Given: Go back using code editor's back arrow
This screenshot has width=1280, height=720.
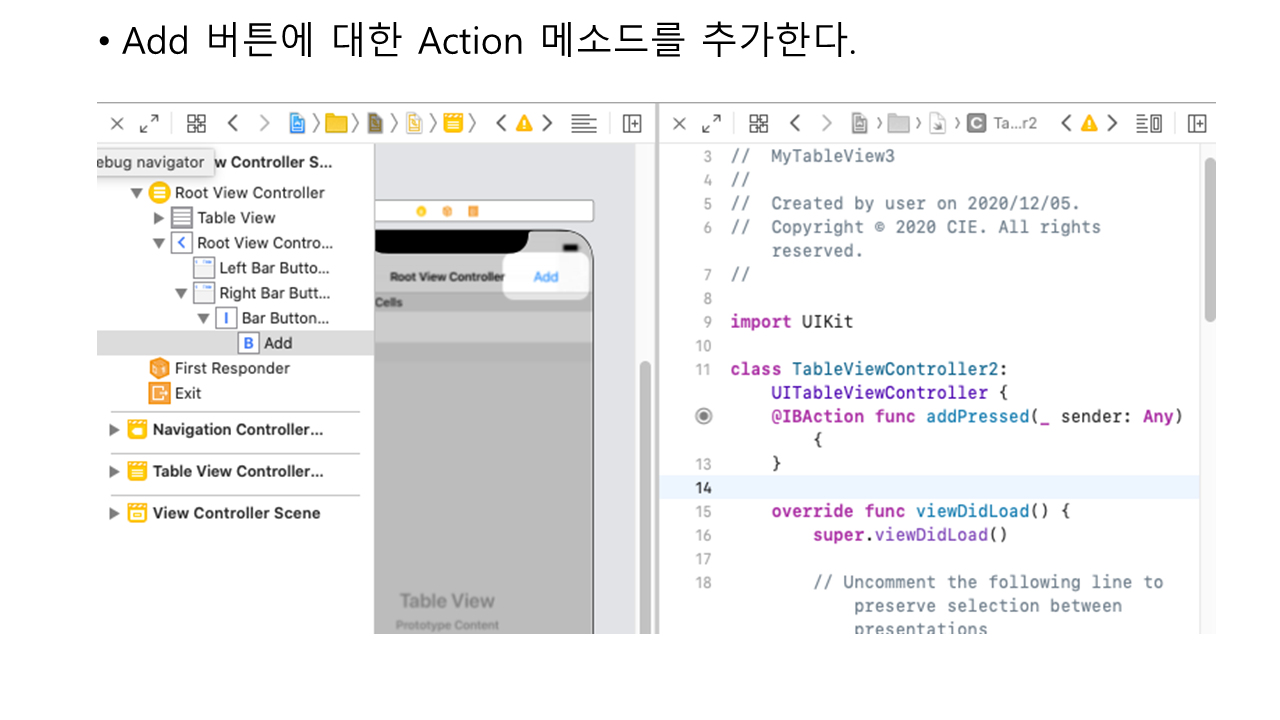Looking at the screenshot, I should tap(795, 123).
